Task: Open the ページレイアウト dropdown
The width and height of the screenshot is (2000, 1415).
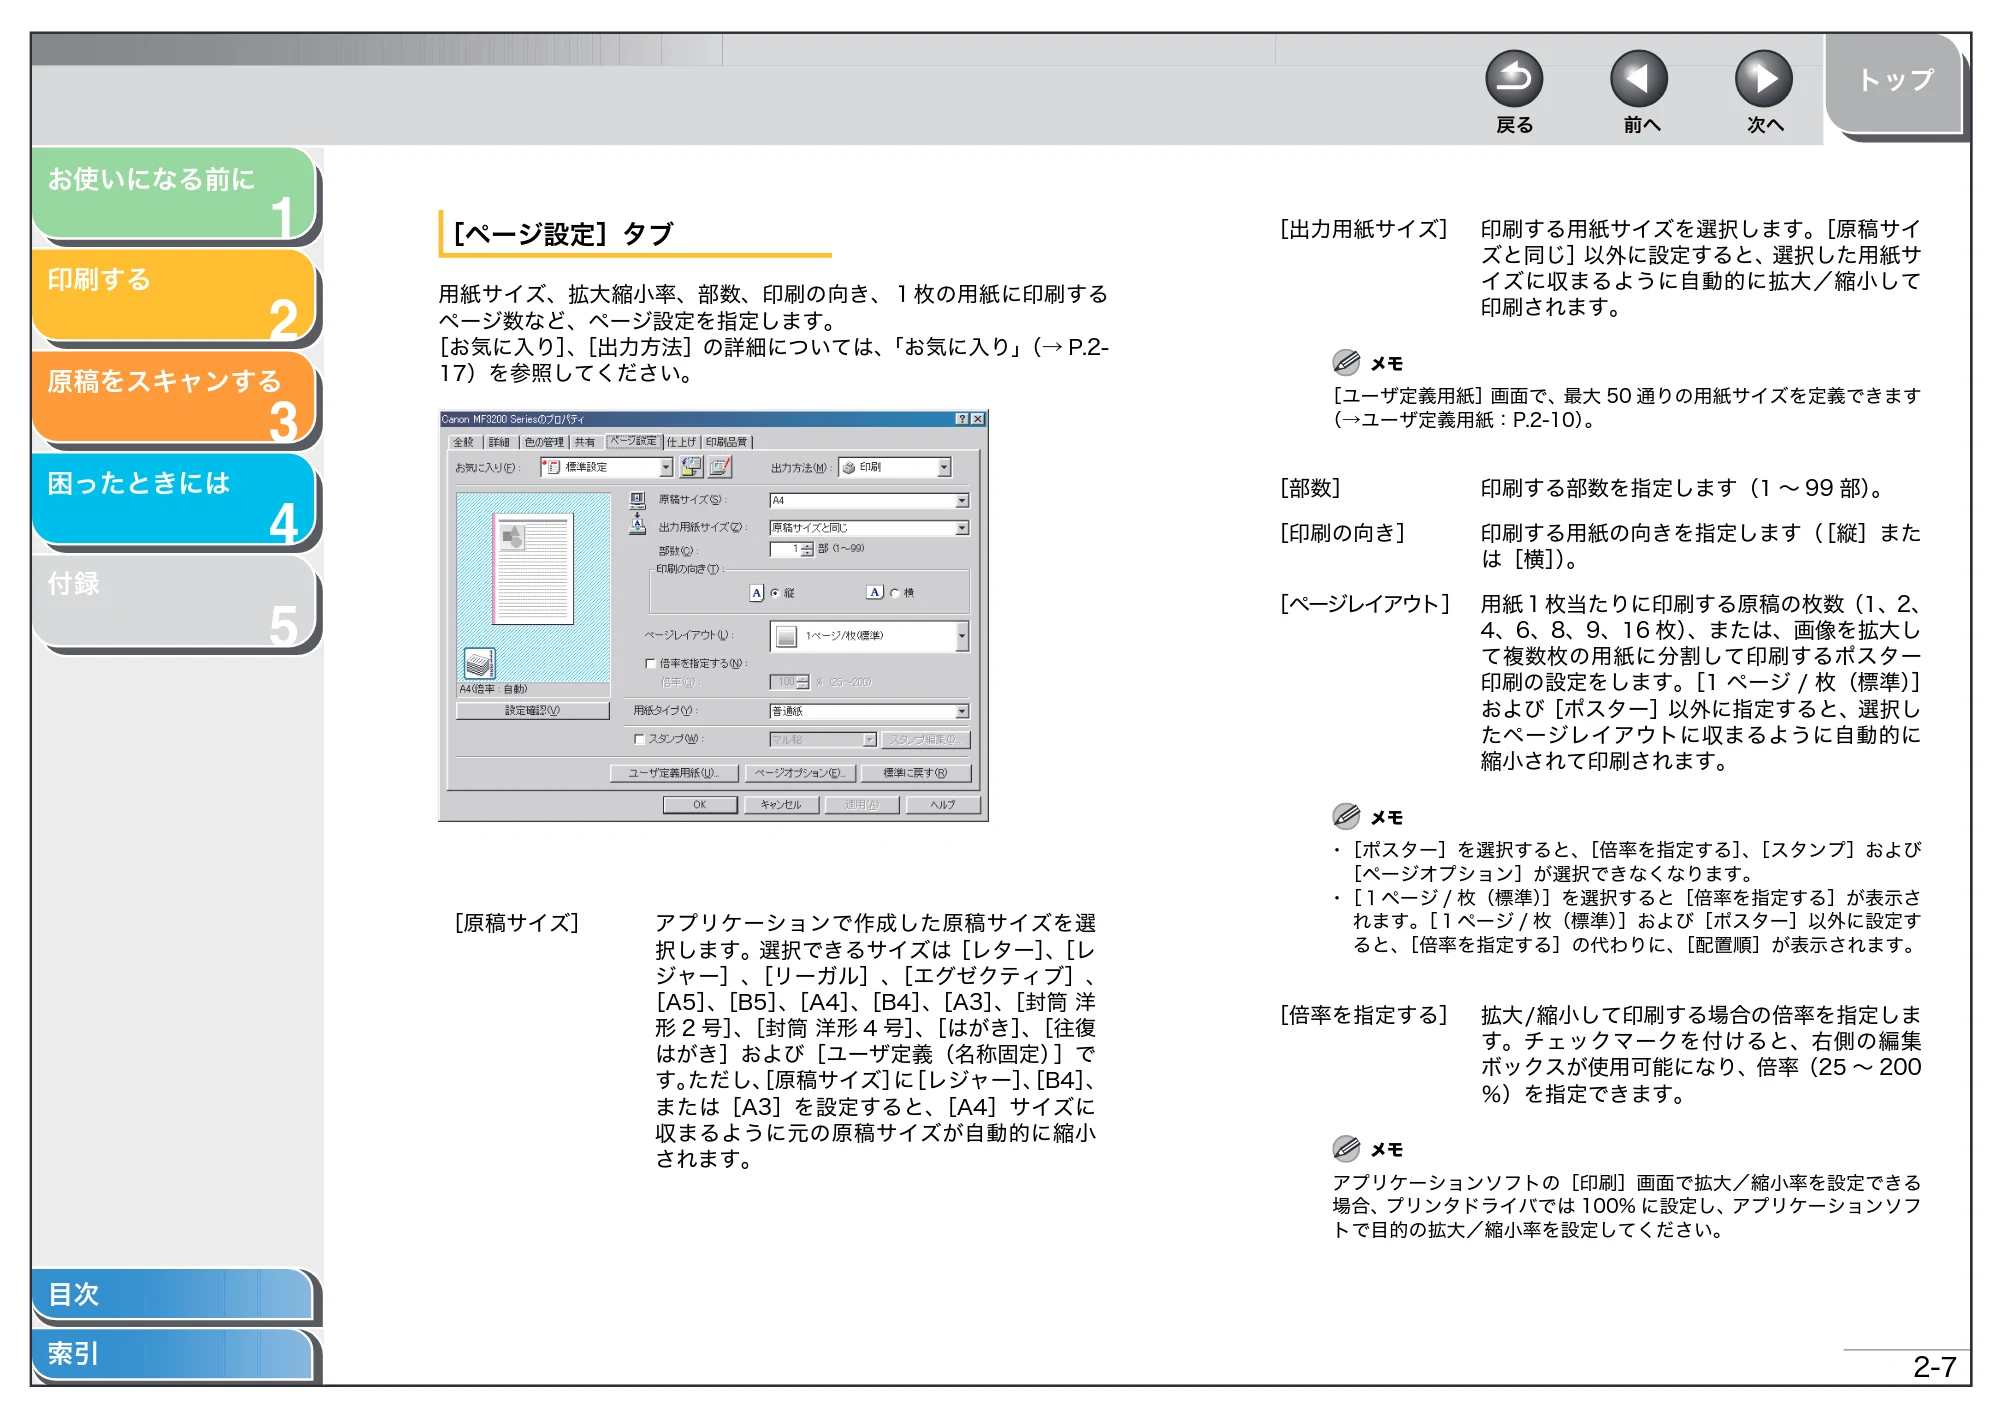Action: coord(869,636)
